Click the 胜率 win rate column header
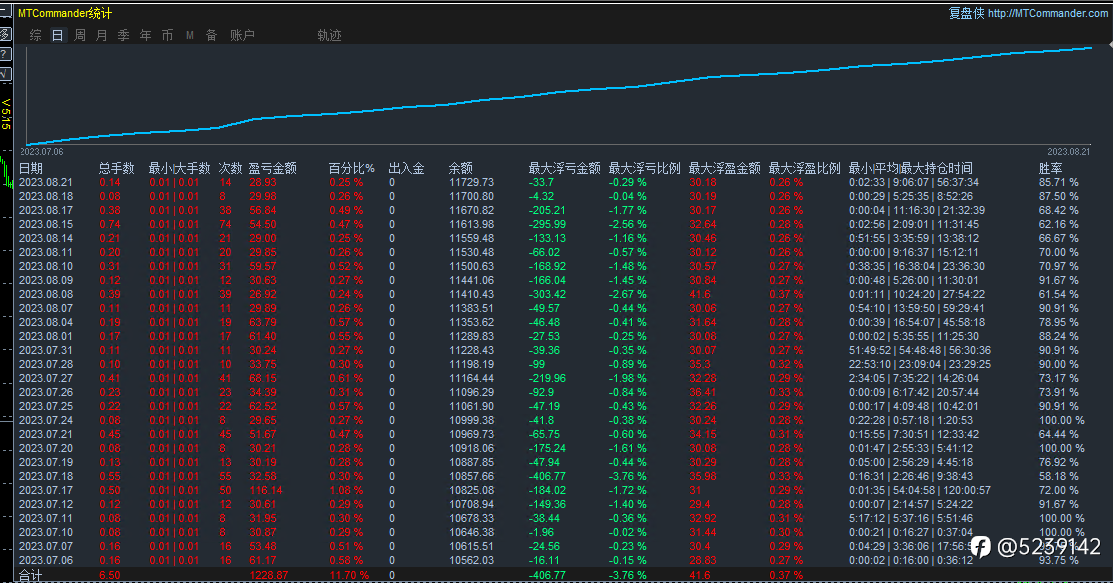Screen dimensions: 1113x583 (1051, 168)
